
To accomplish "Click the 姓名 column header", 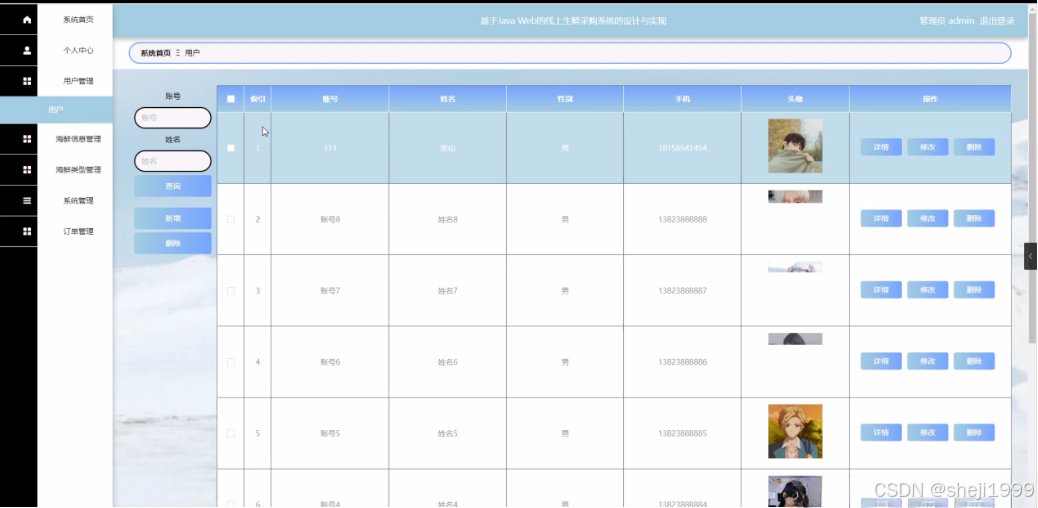I will click(448, 99).
